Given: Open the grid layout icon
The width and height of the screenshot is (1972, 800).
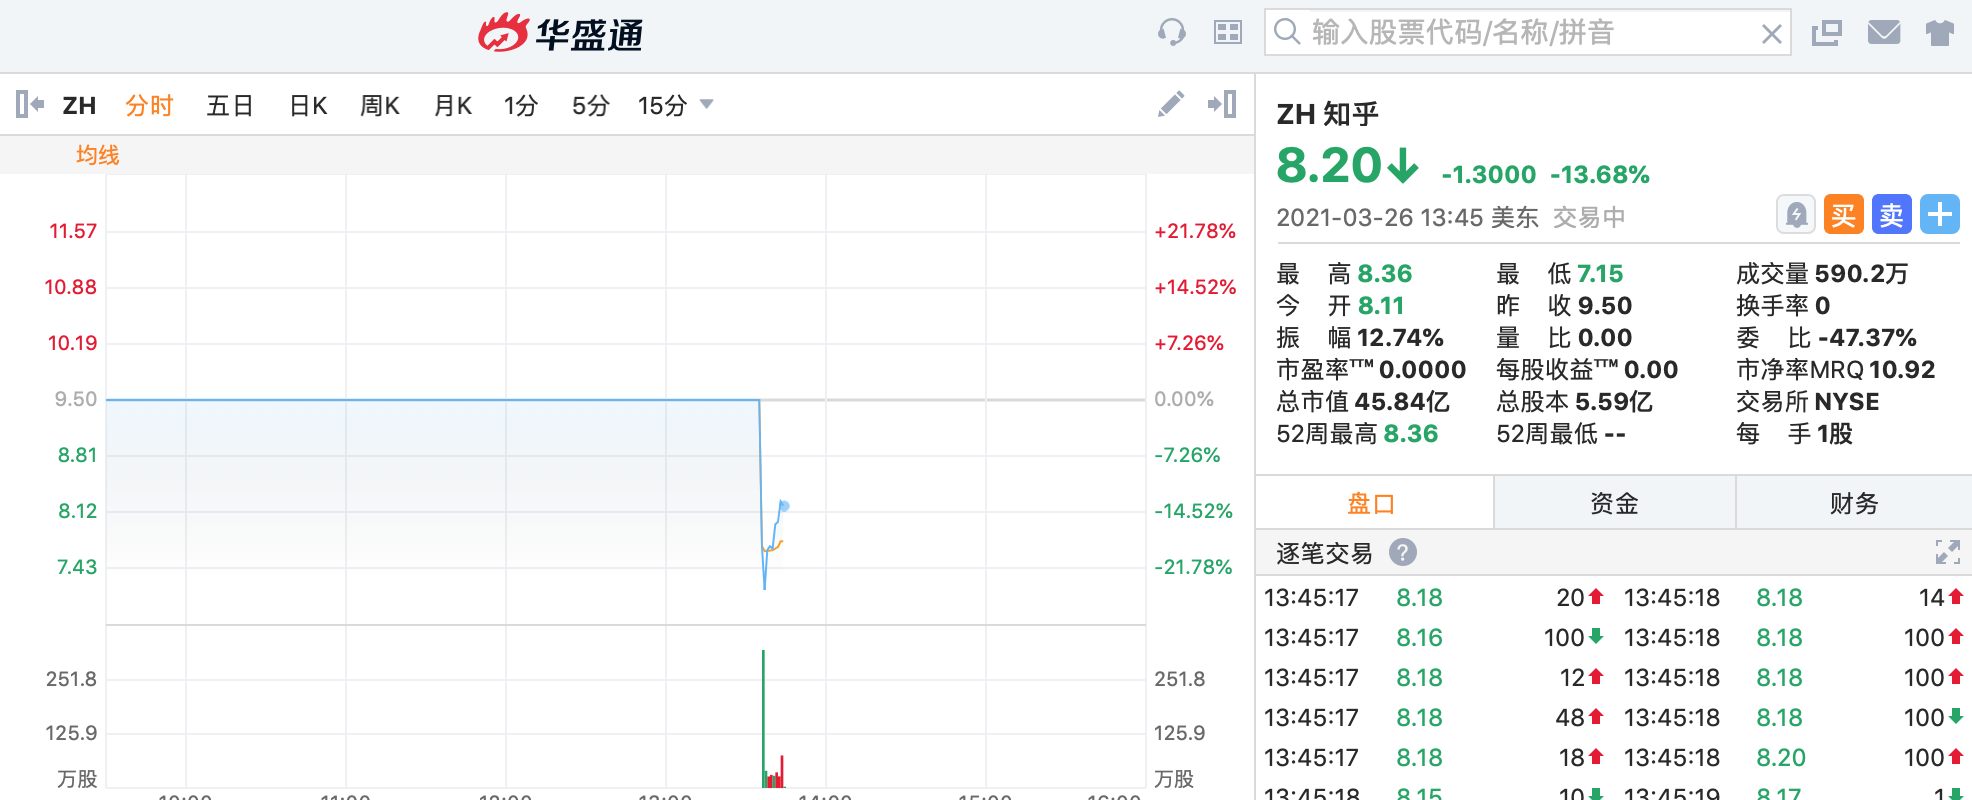Looking at the screenshot, I should pyautogui.click(x=1227, y=33).
